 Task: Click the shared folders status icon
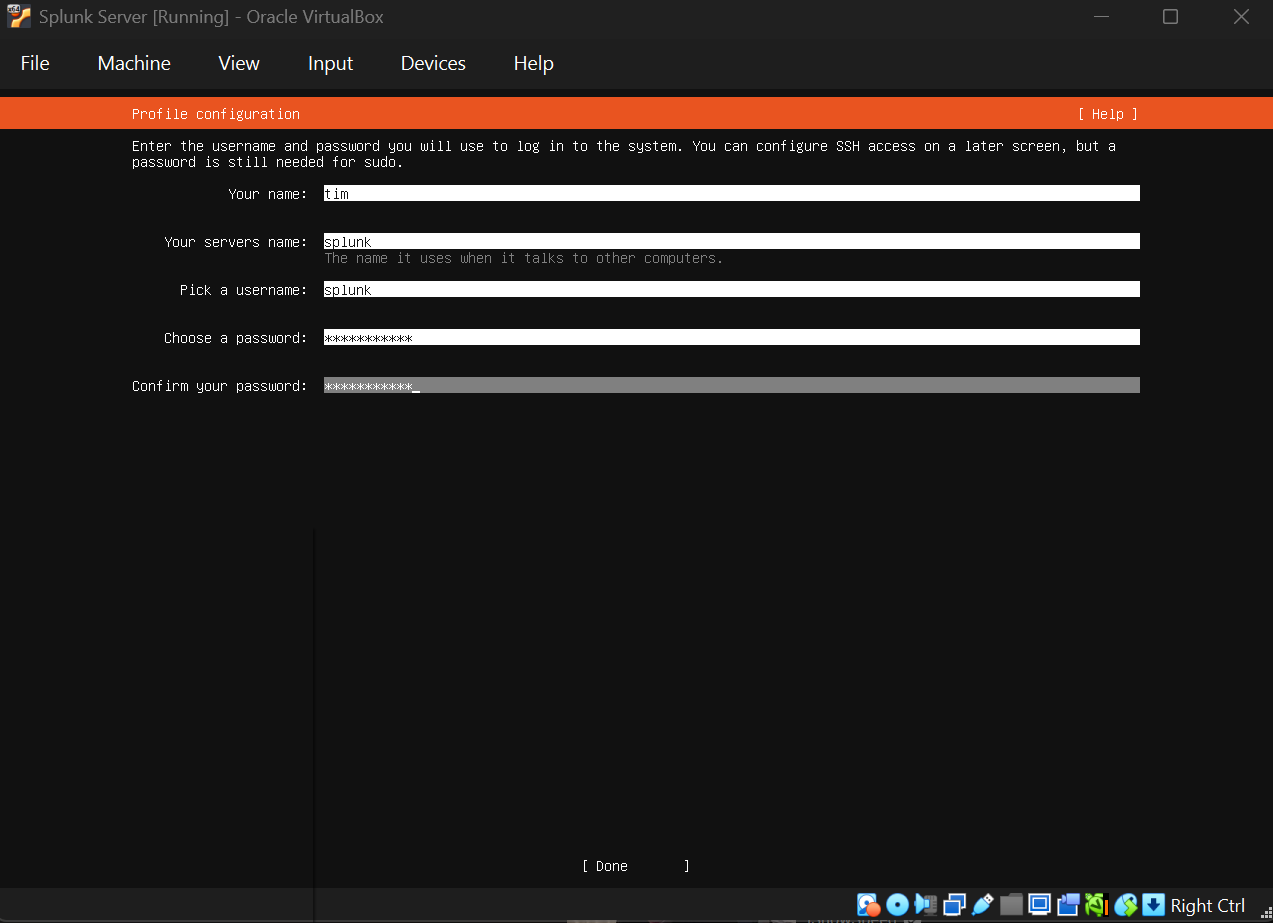coord(1010,905)
